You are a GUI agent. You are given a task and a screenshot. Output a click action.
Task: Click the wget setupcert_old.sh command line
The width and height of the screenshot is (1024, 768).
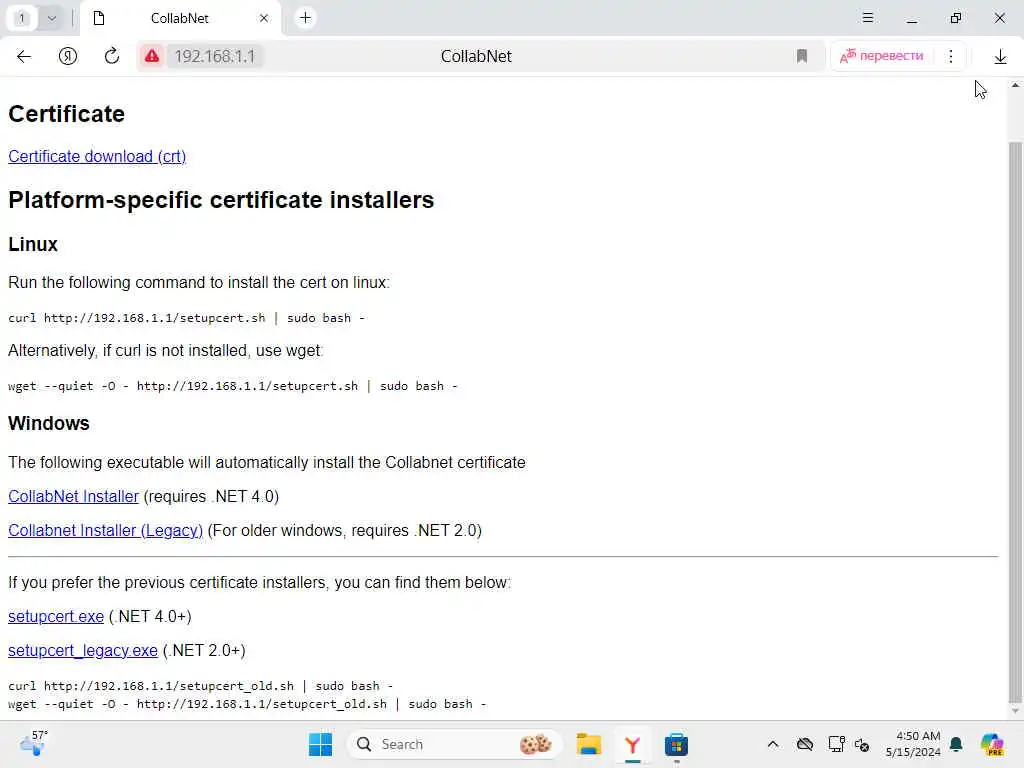click(247, 704)
